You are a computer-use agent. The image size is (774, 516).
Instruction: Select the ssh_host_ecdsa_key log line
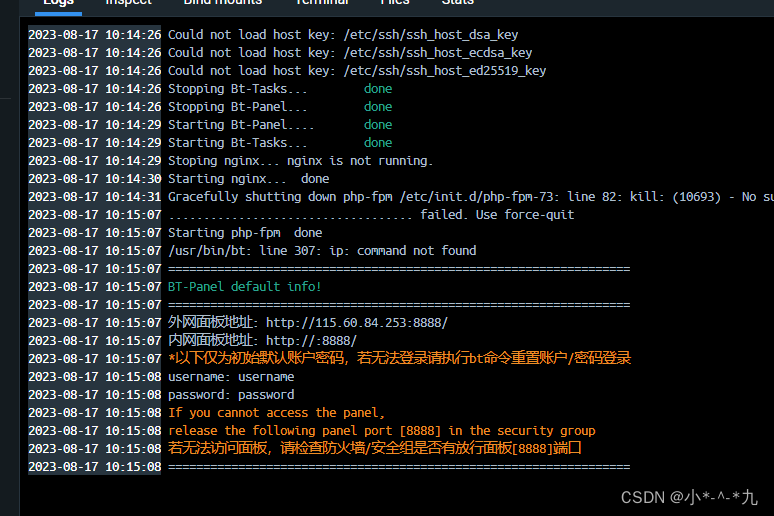click(x=350, y=53)
